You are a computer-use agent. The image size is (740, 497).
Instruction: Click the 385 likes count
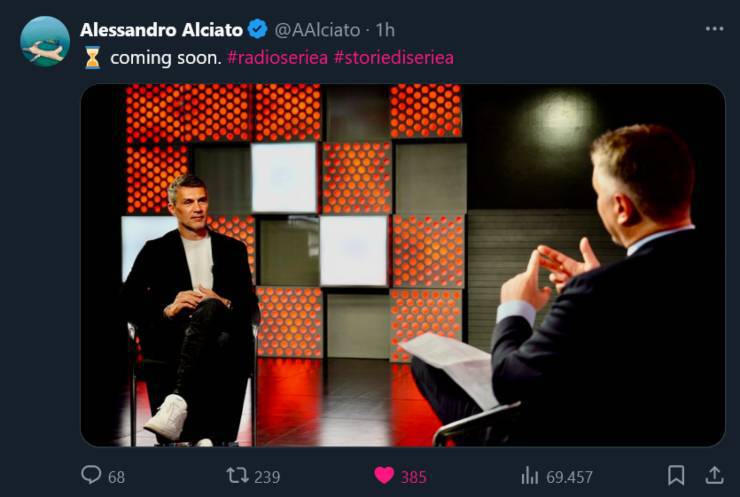[414, 477]
